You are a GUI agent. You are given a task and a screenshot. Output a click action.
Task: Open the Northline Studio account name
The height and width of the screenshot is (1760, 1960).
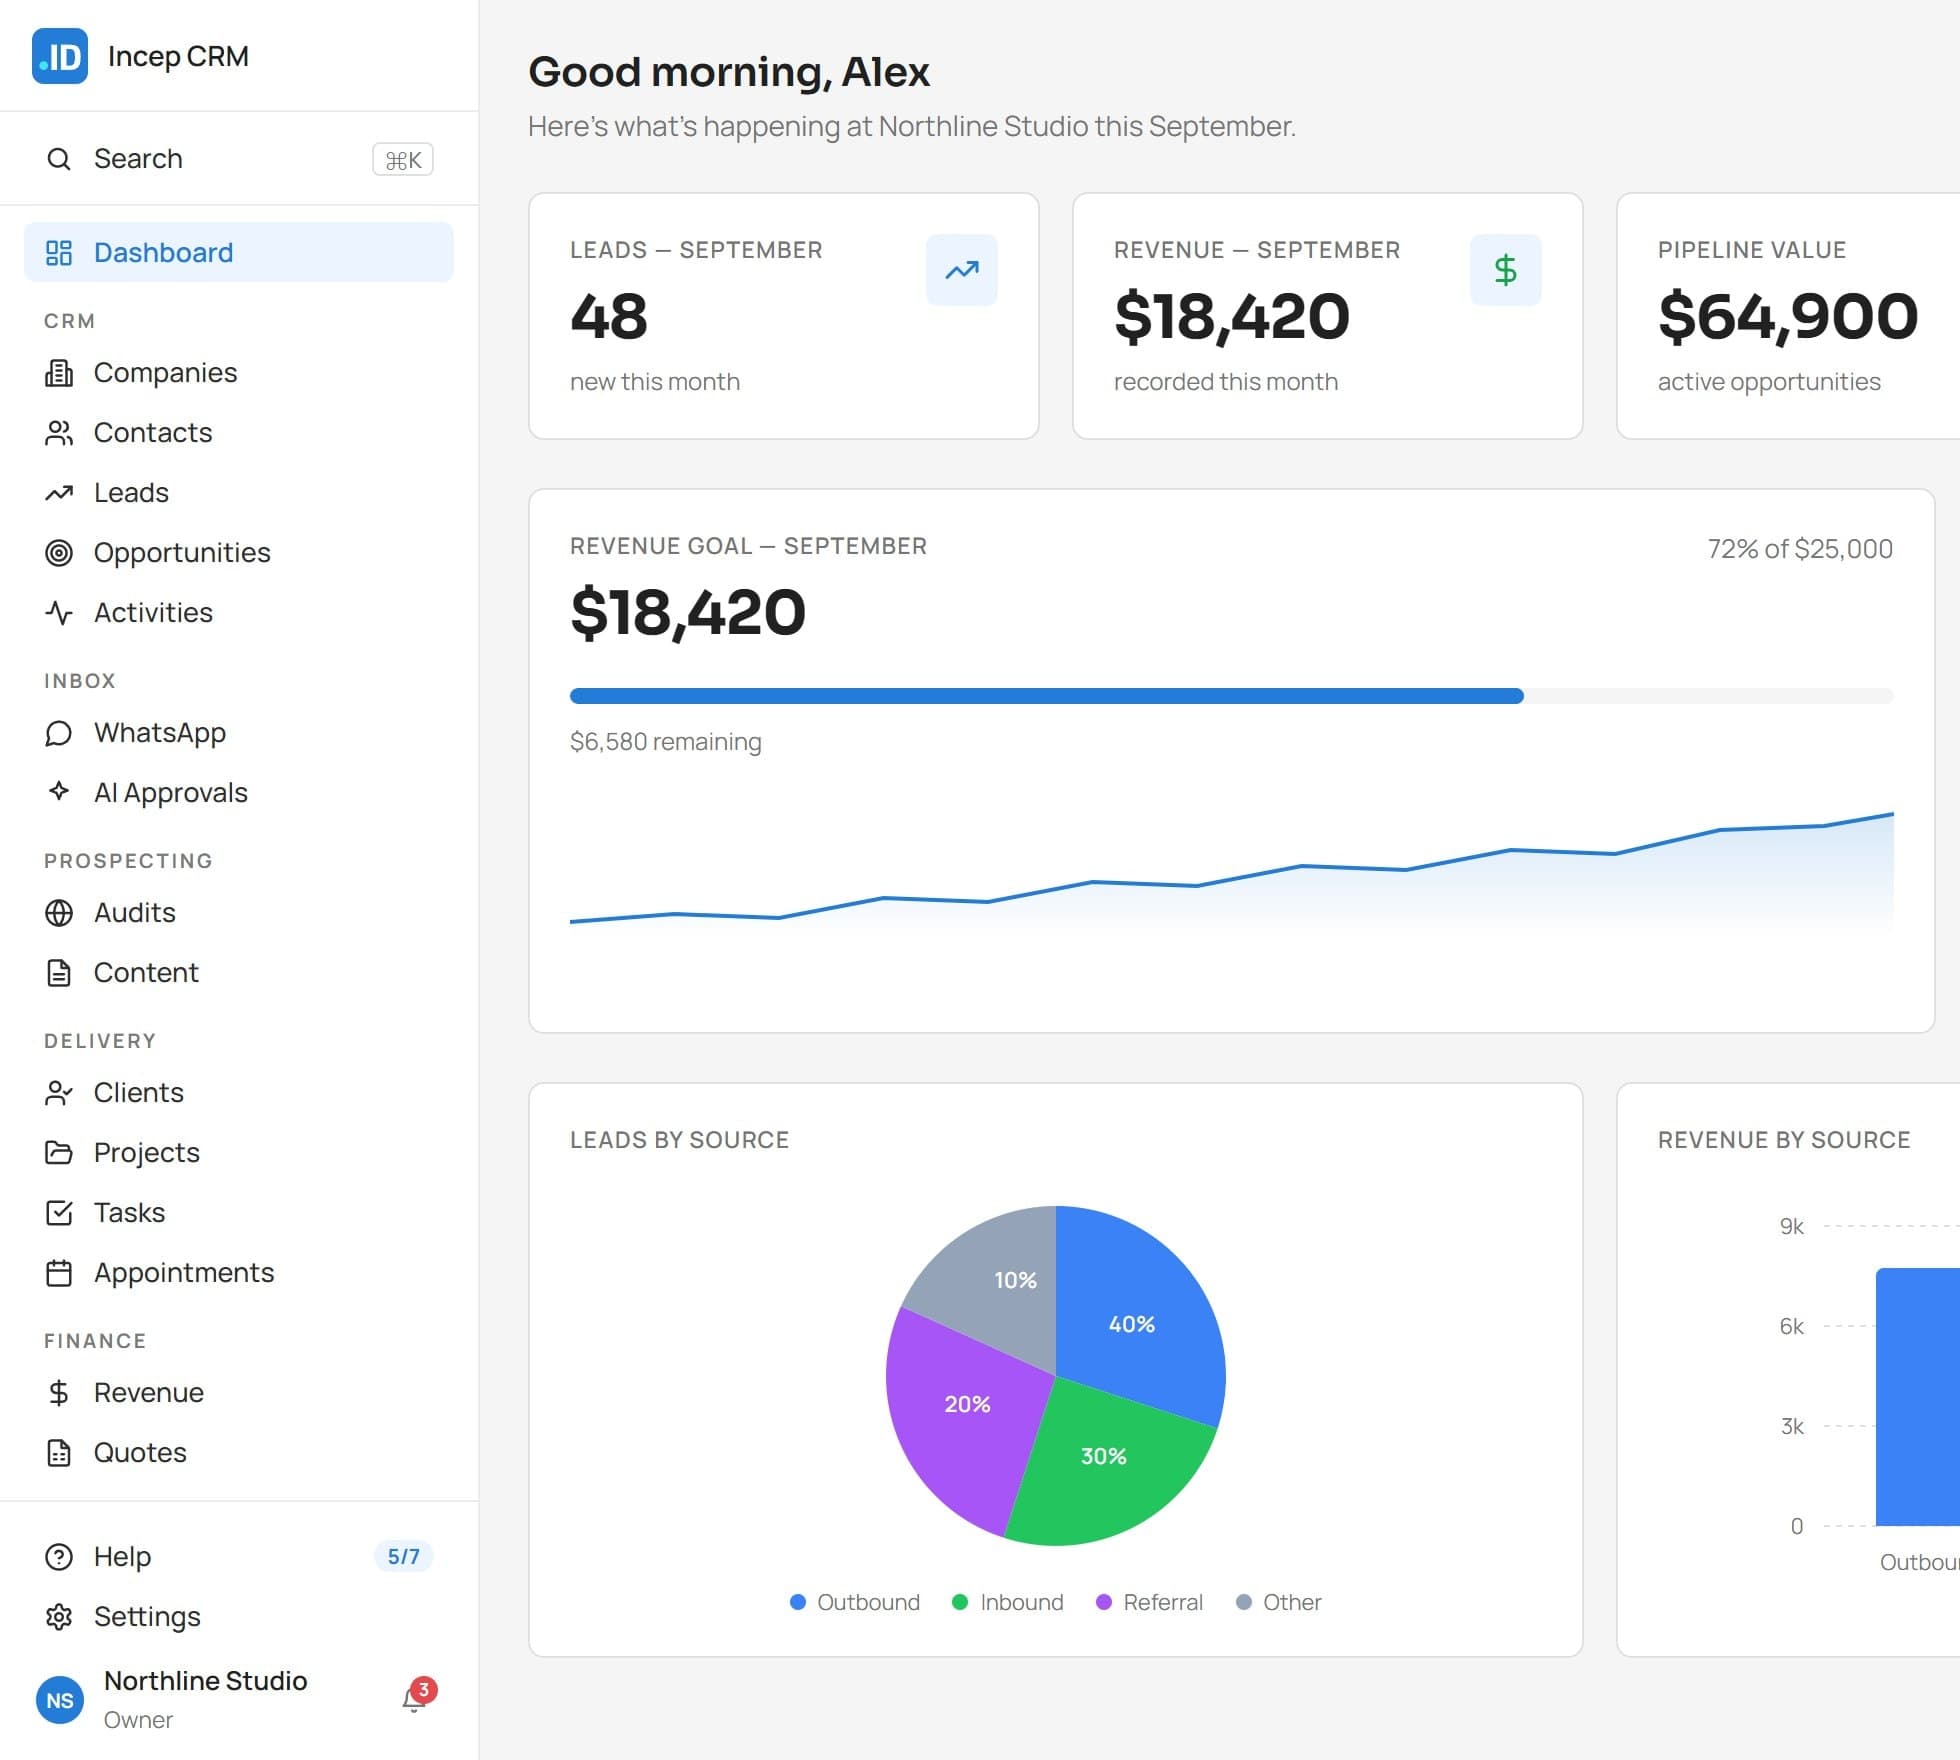pyautogui.click(x=205, y=1681)
